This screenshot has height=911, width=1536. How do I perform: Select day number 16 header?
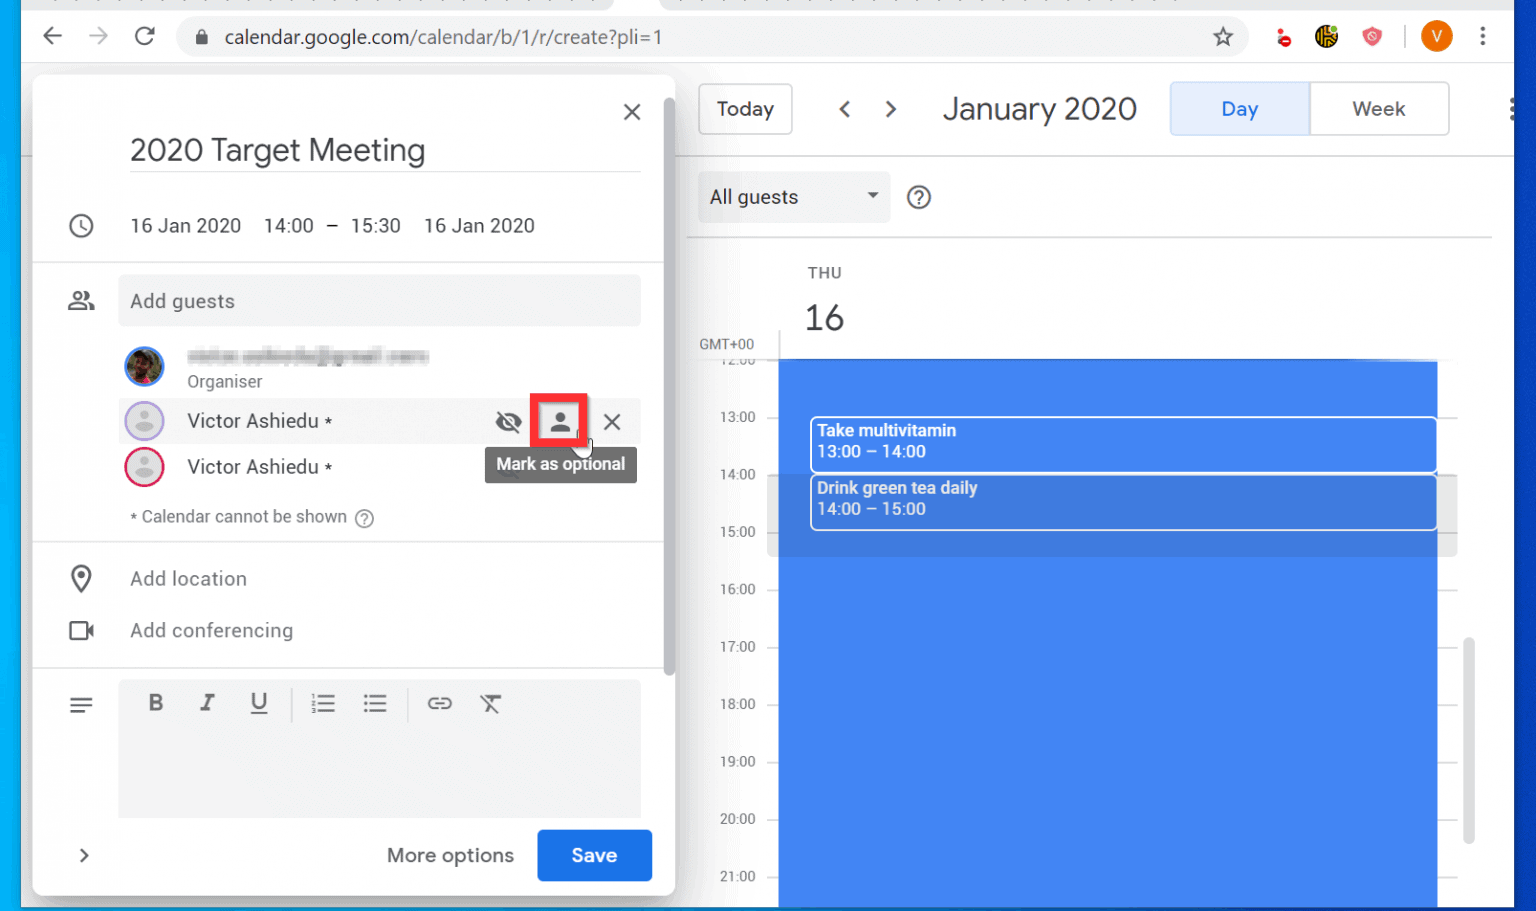click(x=825, y=318)
